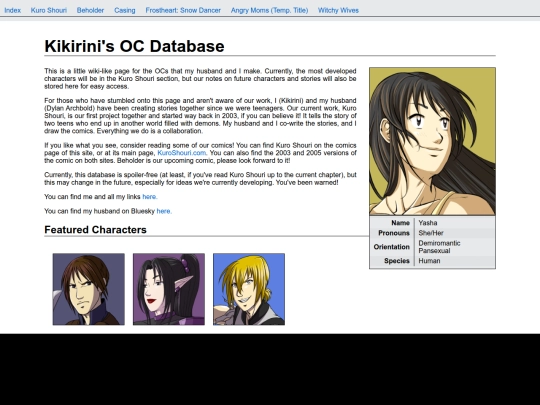Open the Witchy Wives section
This screenshot has width=540, height=405.
[338, 10]
